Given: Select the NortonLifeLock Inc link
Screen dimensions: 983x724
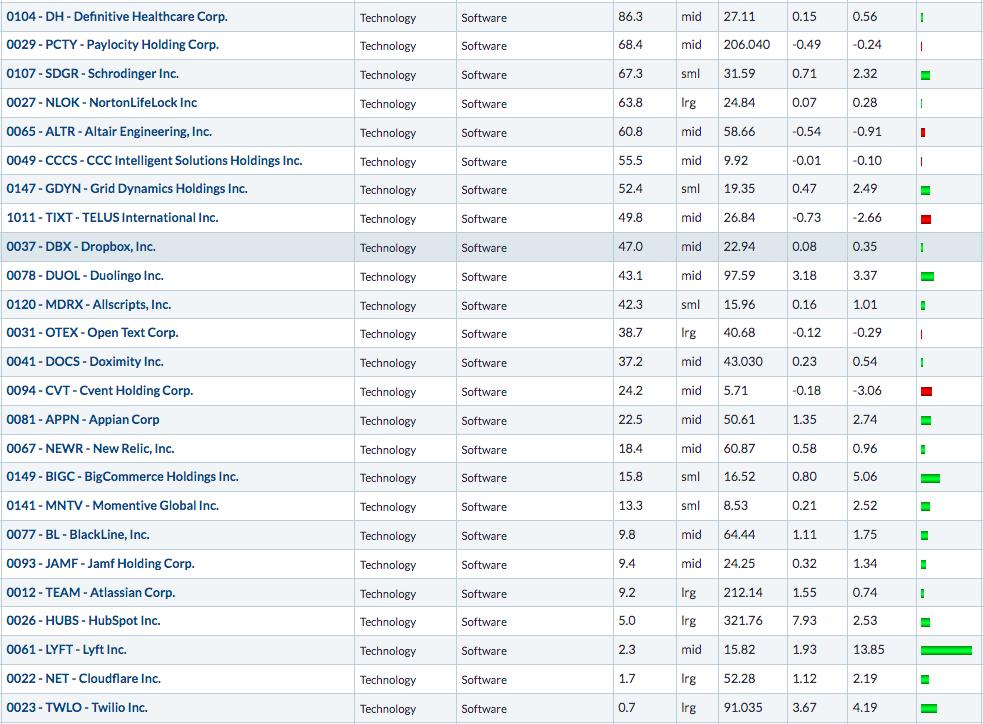Looking at the screenshot, I should pyautogui.click(x=102, y=103).
